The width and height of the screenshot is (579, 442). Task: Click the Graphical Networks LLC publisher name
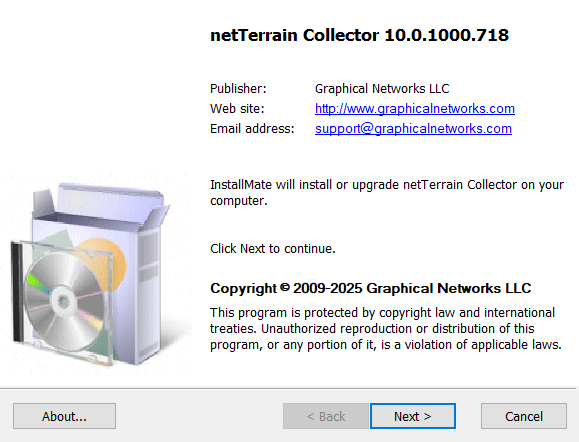382,89
